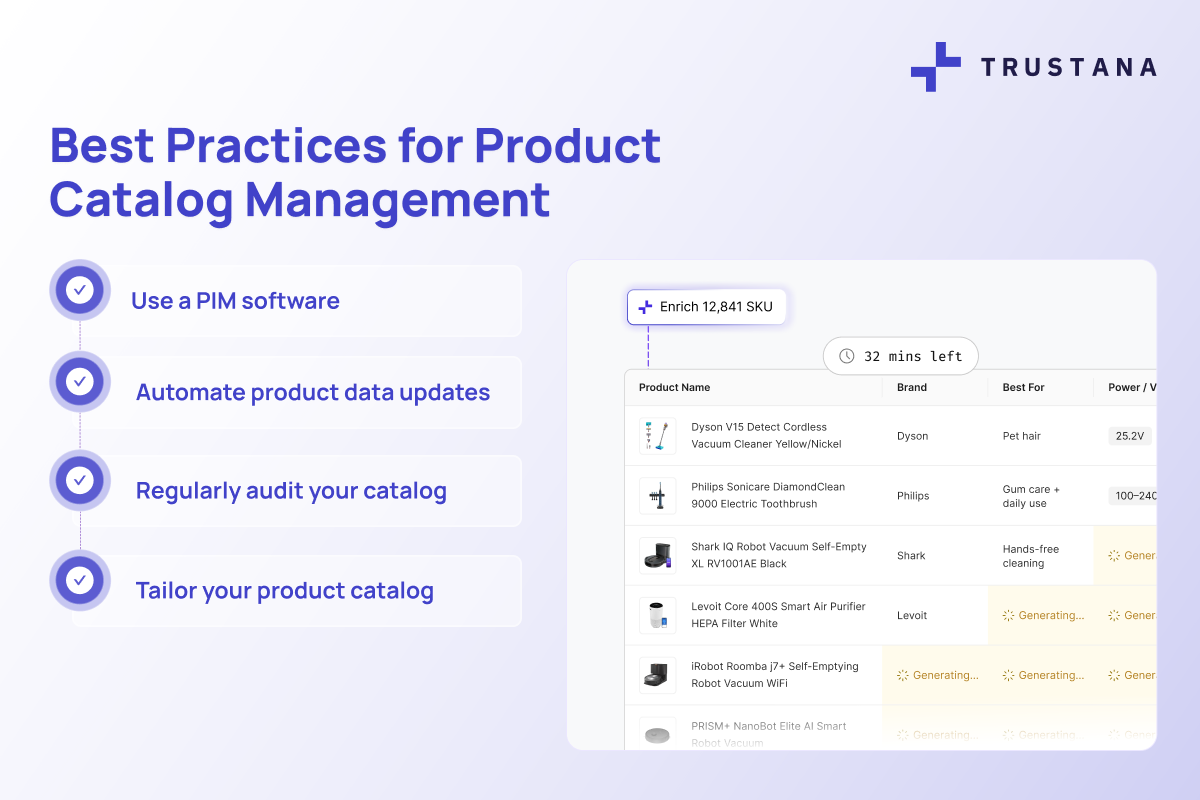The height and width of the screenshot is (800, 1200).
Task: Select the Regularly audit your catalog card
Action: point(297,491)
